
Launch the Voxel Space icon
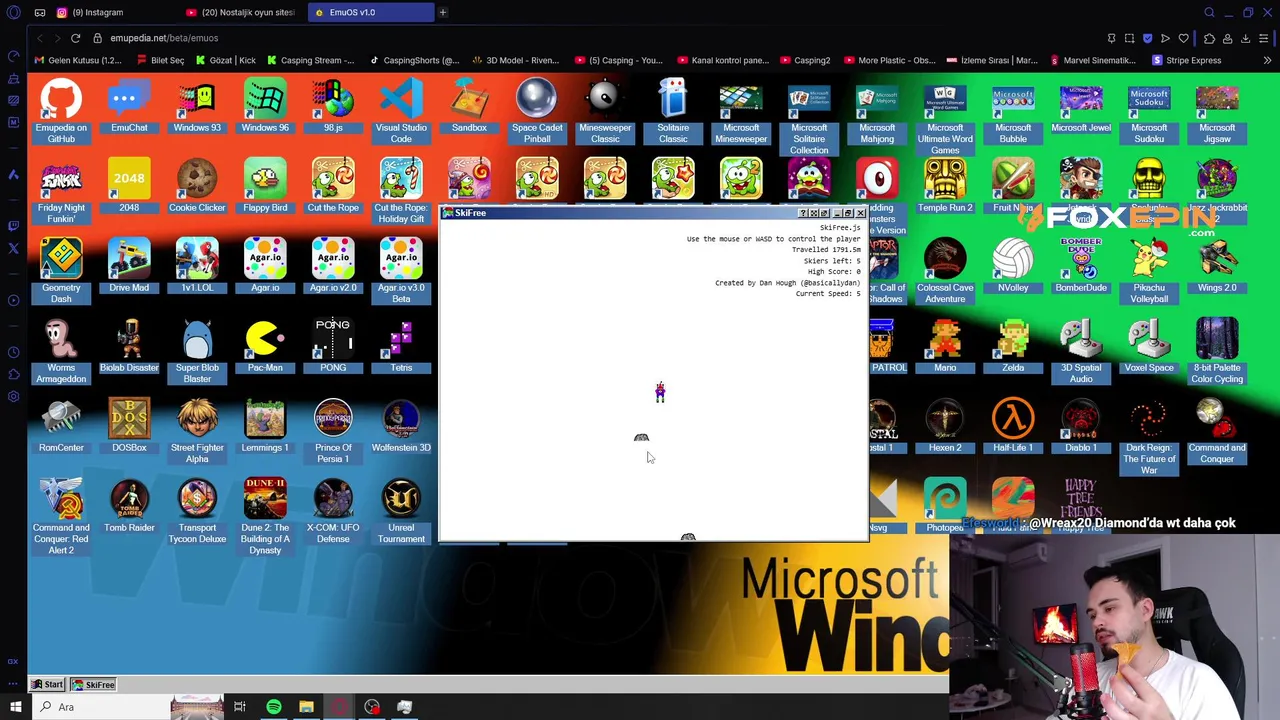click(1149, 346)
